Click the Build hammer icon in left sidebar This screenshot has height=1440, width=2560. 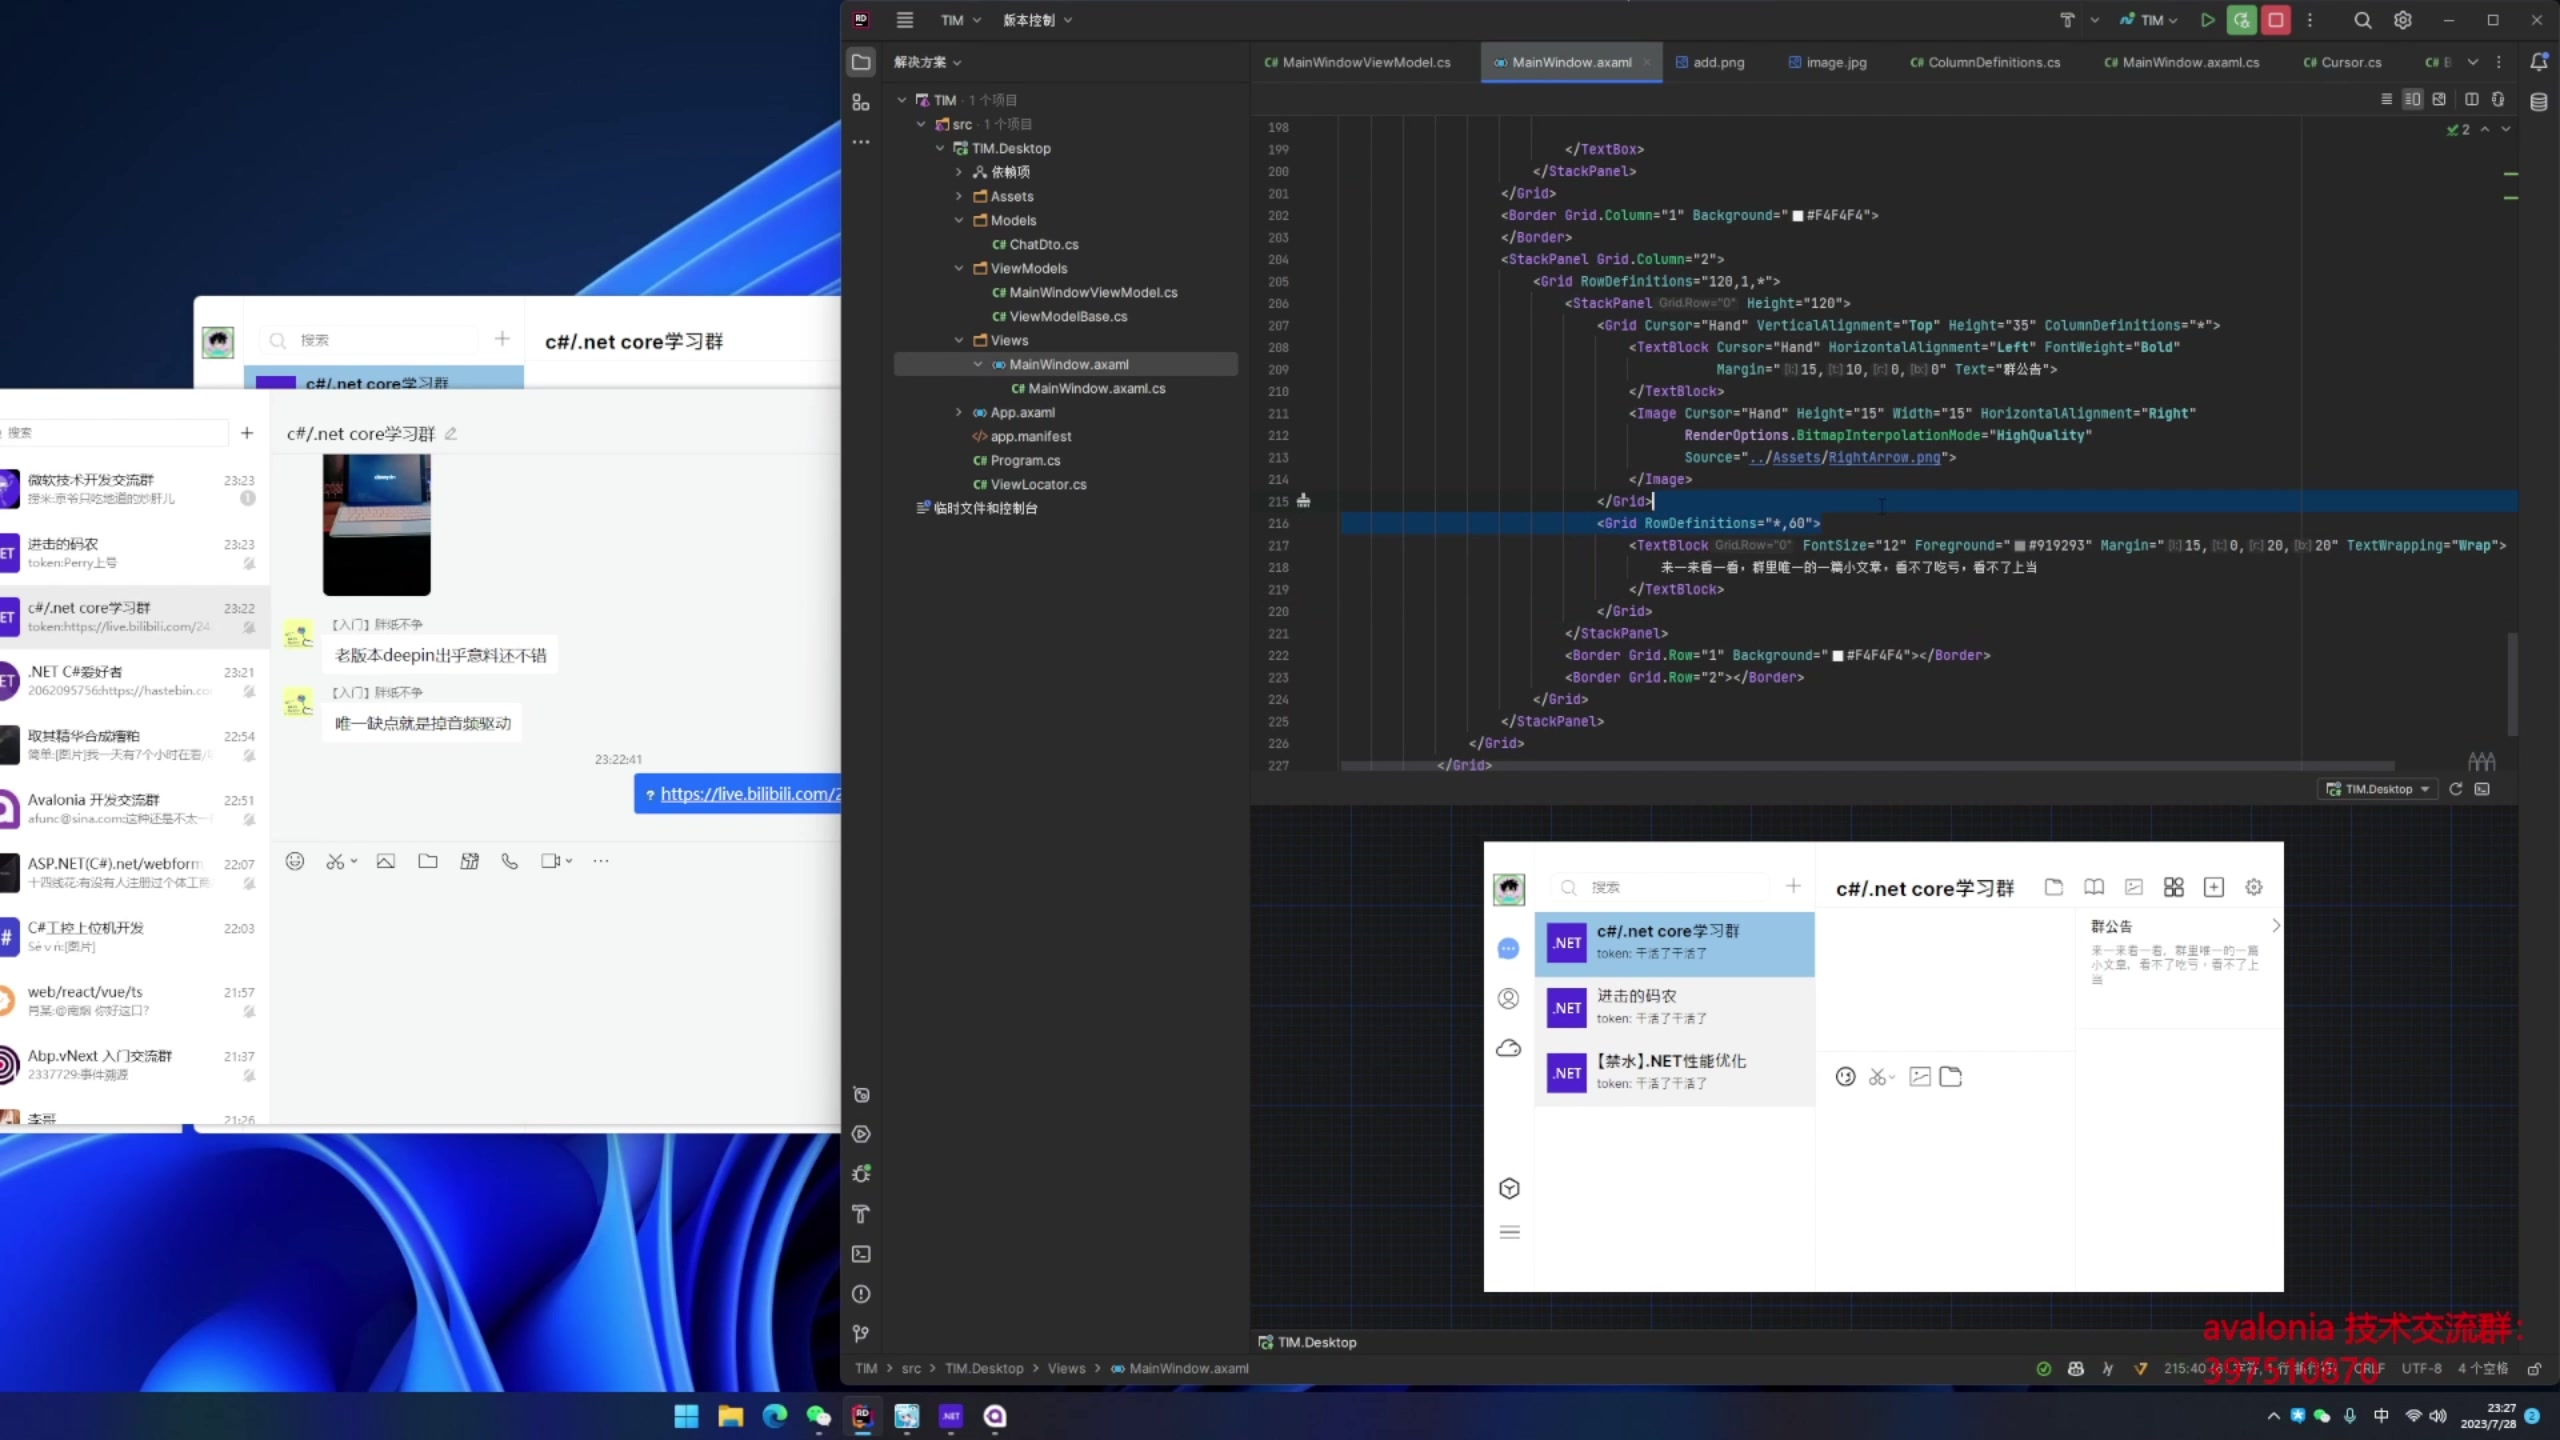[861, 1214]
